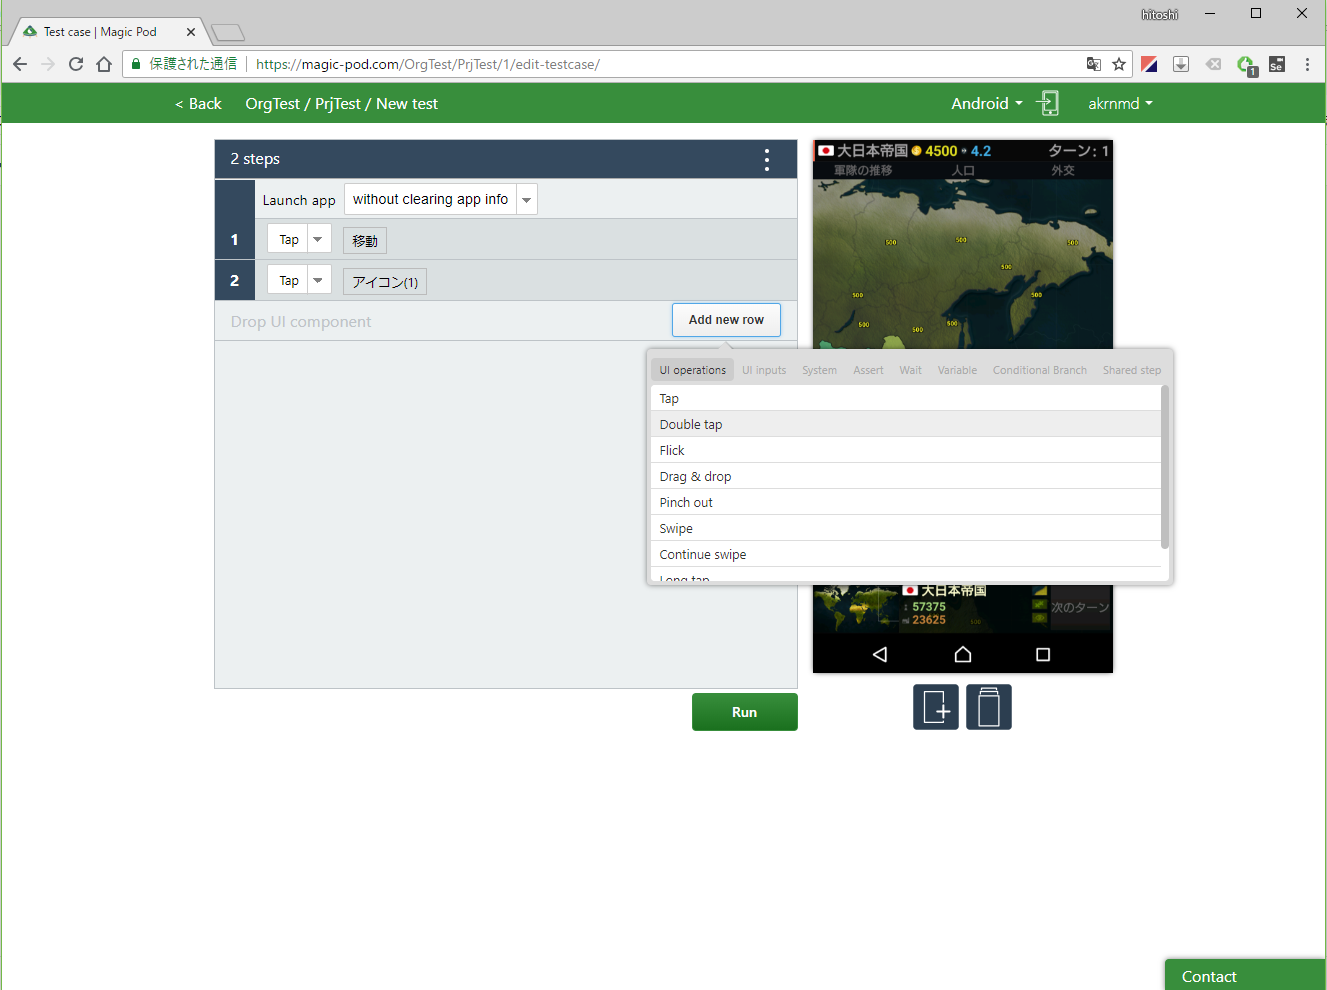Go back in browser history
Viewport: 1327px width, 990px height.
[20, 64]
